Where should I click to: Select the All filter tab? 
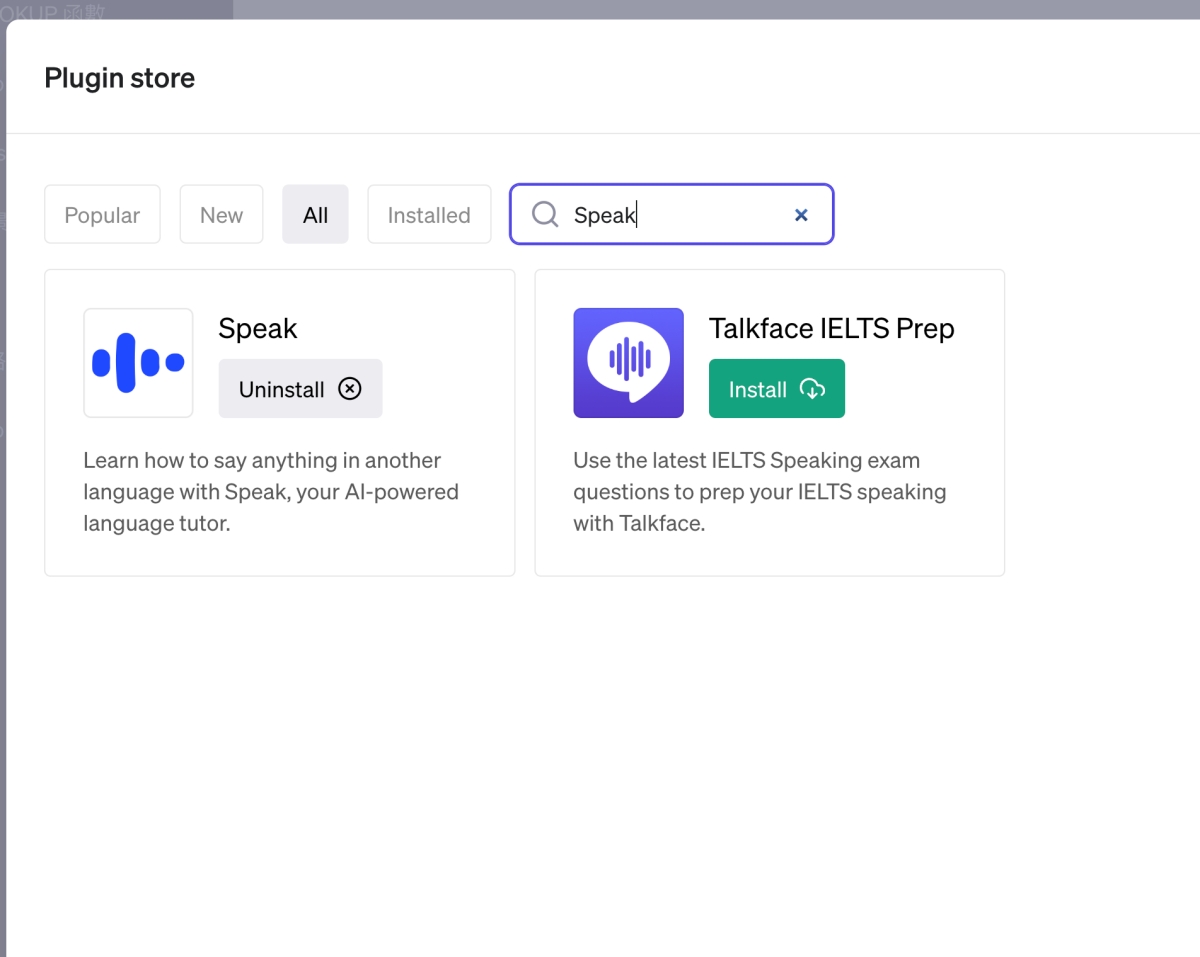click(x=315, y=214)
